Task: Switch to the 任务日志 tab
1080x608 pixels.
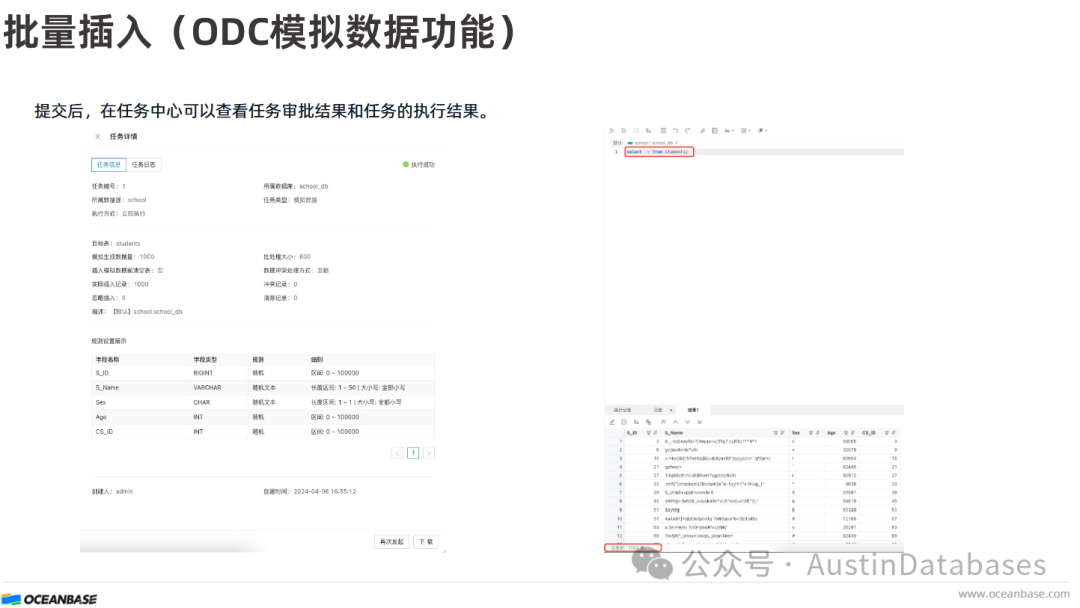Action: (x=143, y=165)
